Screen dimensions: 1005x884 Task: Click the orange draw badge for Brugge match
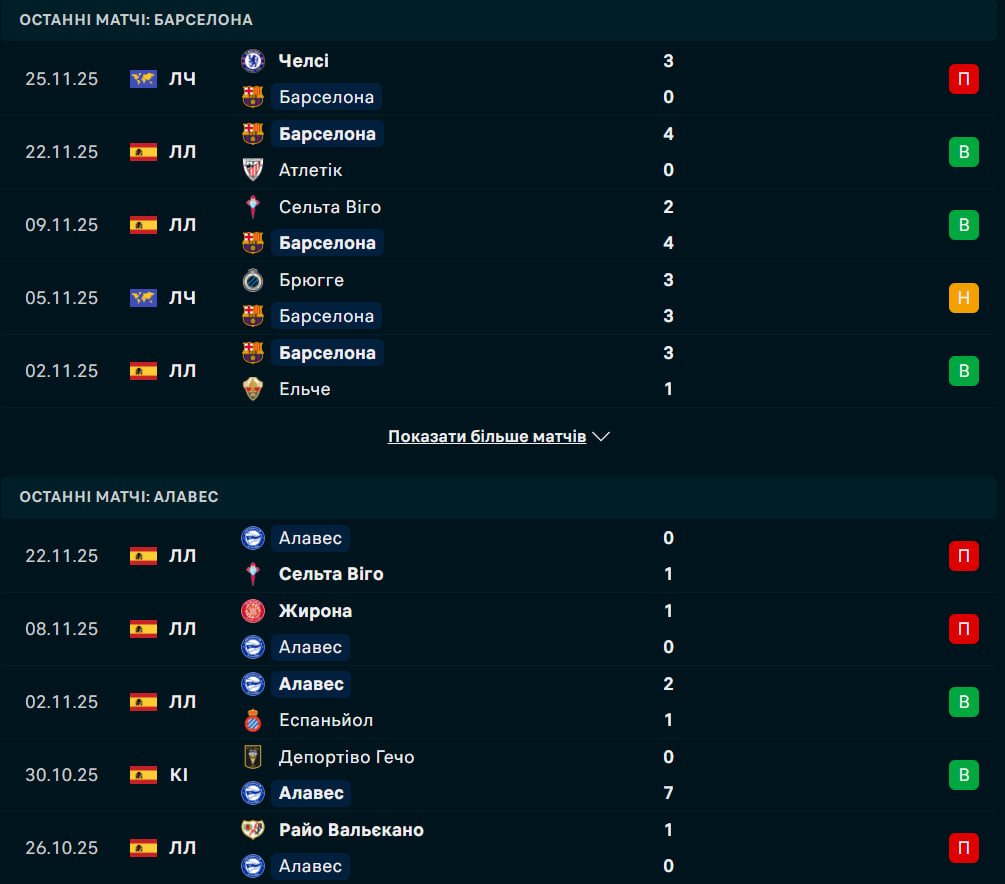pyautogui.click(x=963, y=298)
